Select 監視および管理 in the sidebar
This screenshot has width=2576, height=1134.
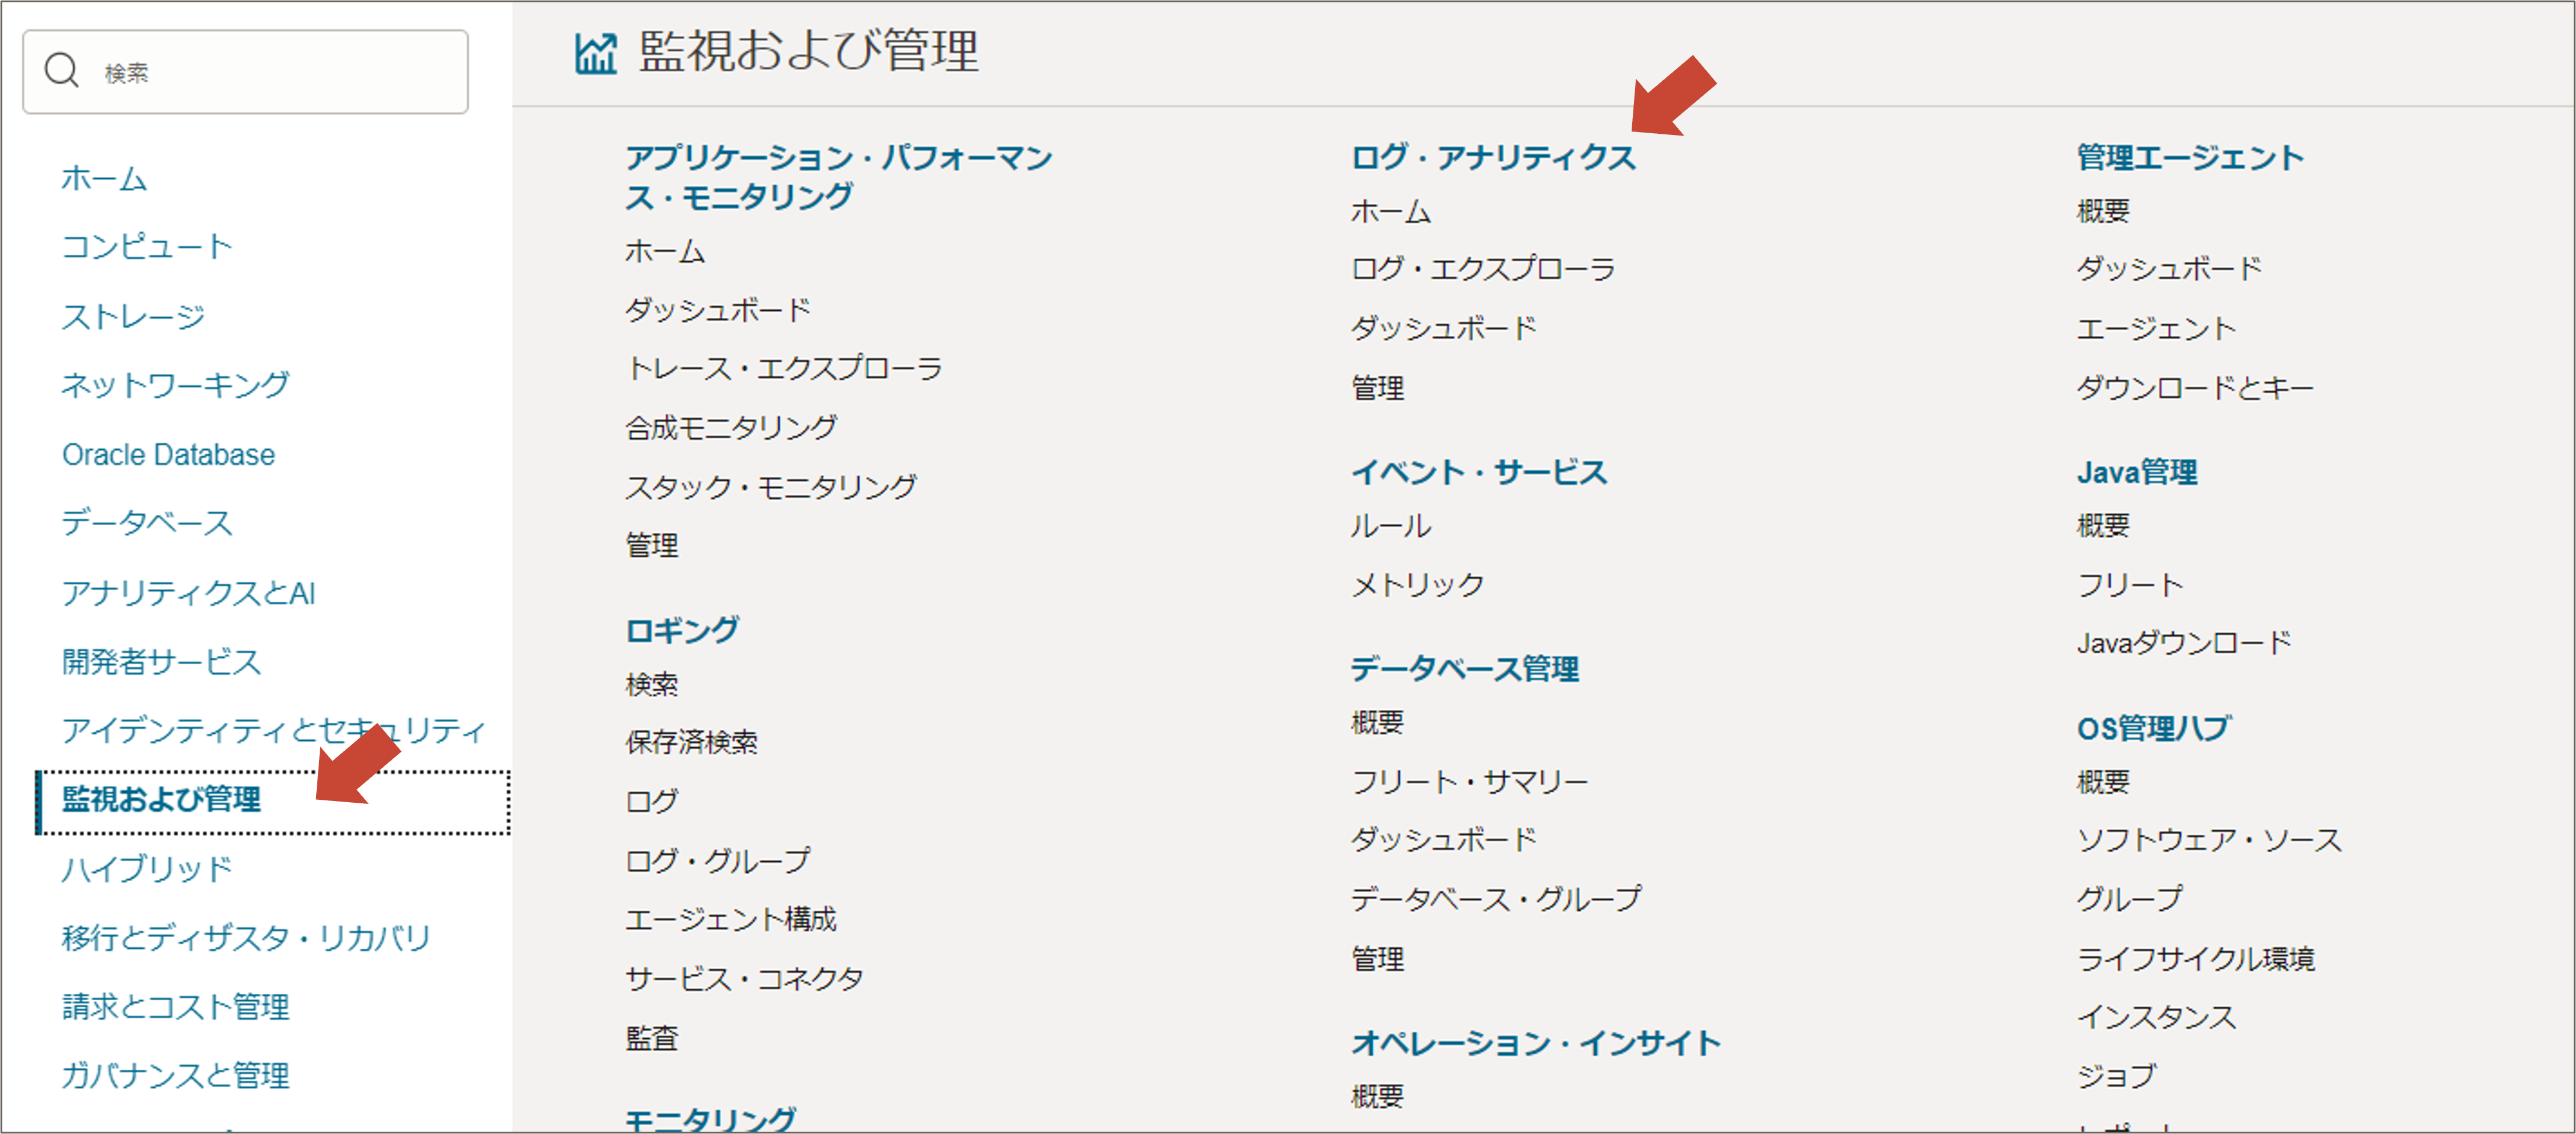pos(161,799)
